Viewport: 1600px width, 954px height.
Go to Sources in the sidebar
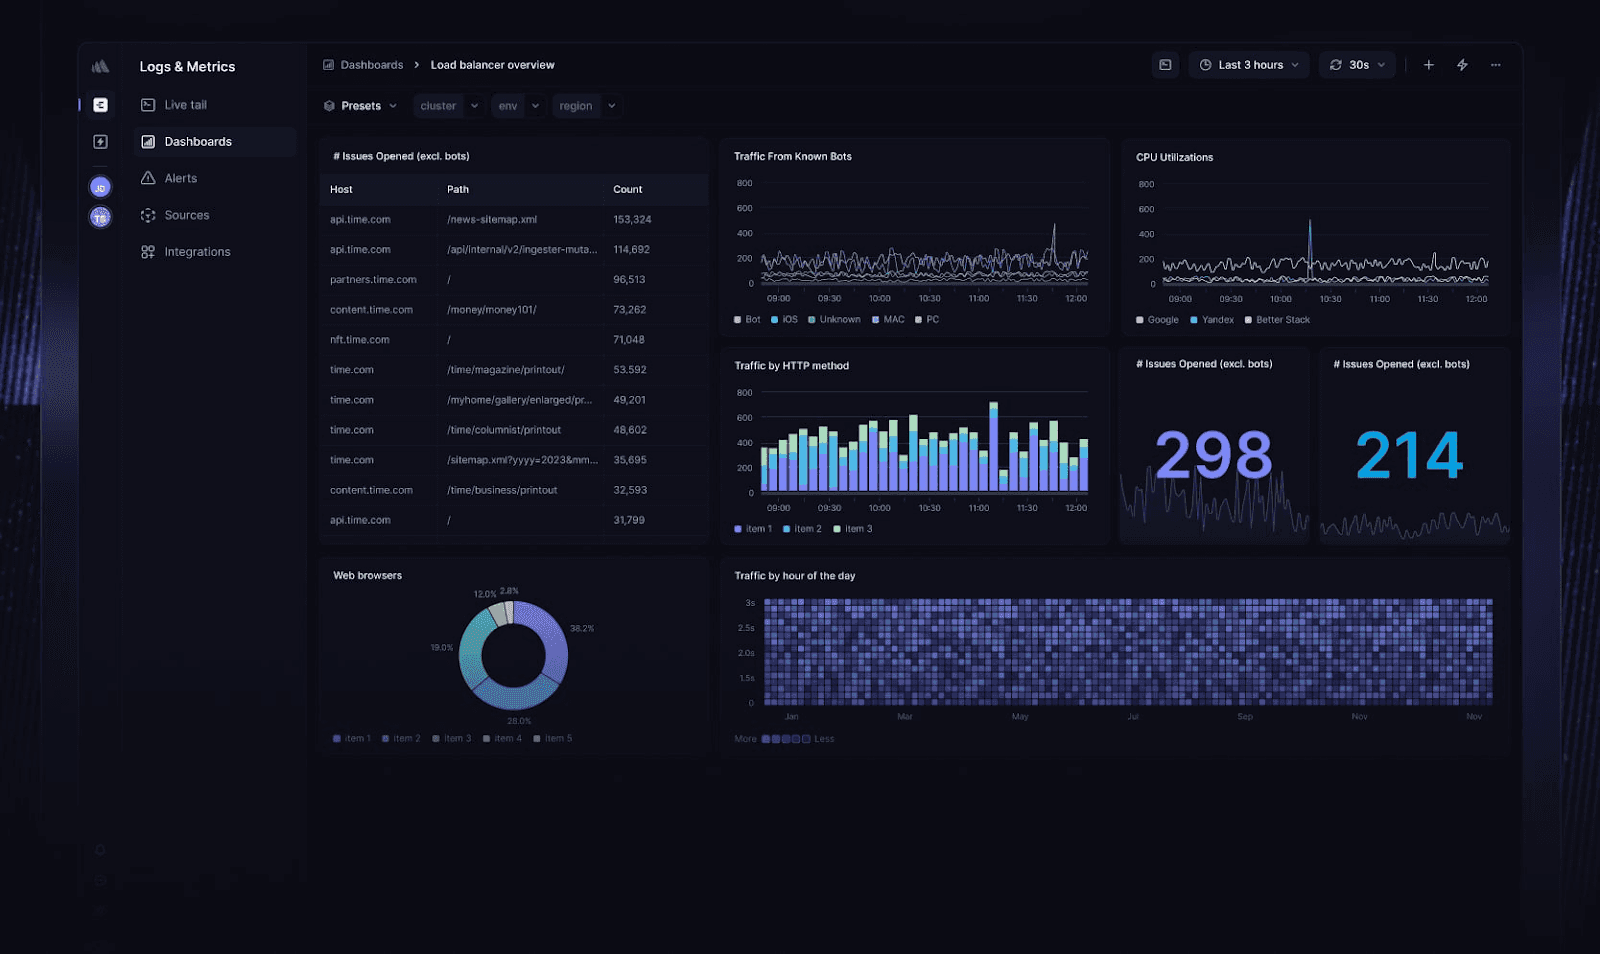click(x=186, y=215)
